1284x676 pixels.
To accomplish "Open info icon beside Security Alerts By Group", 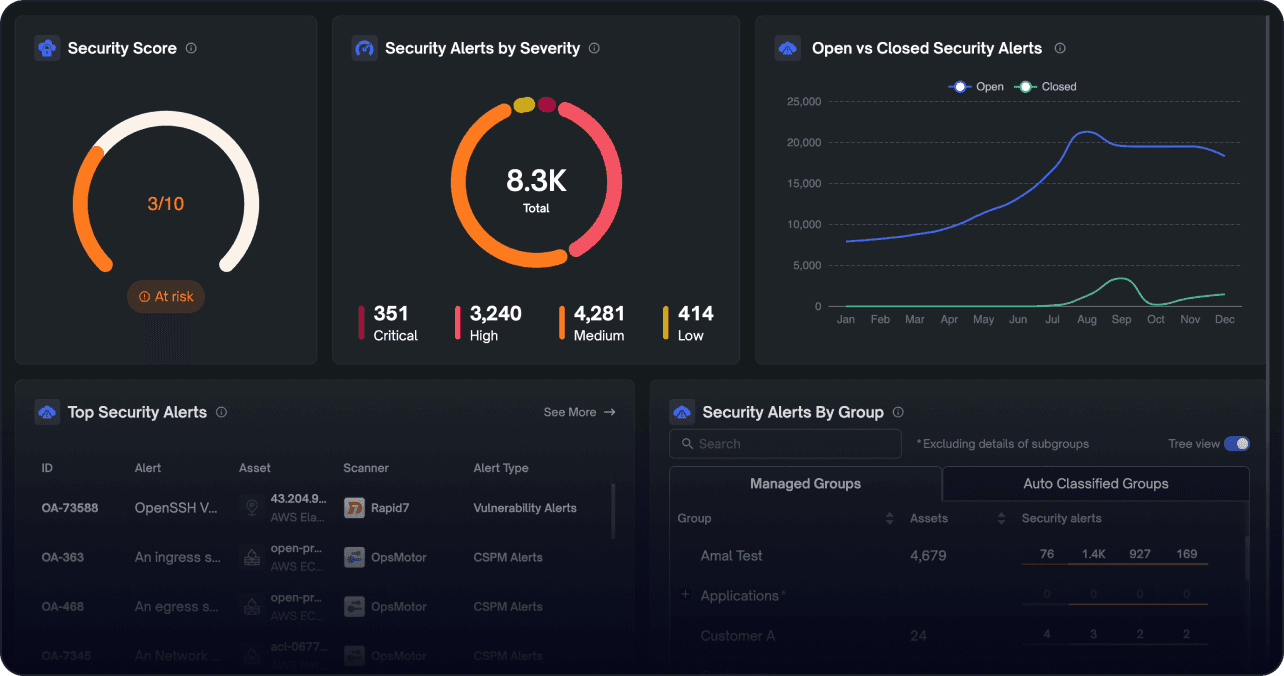I will [x=898, y=412].
